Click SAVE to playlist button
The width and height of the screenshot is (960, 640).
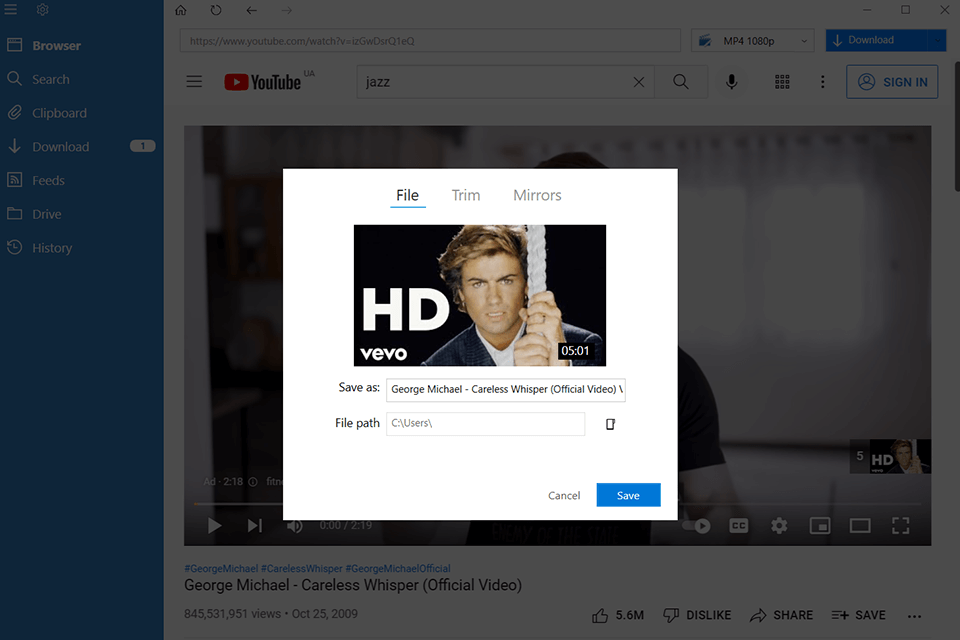click(858, 615)
